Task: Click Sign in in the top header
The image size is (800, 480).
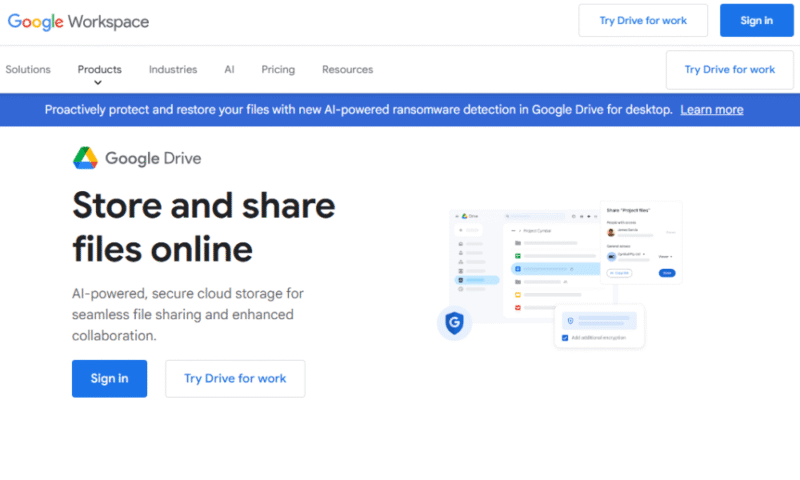Action: tap(757, 20)
